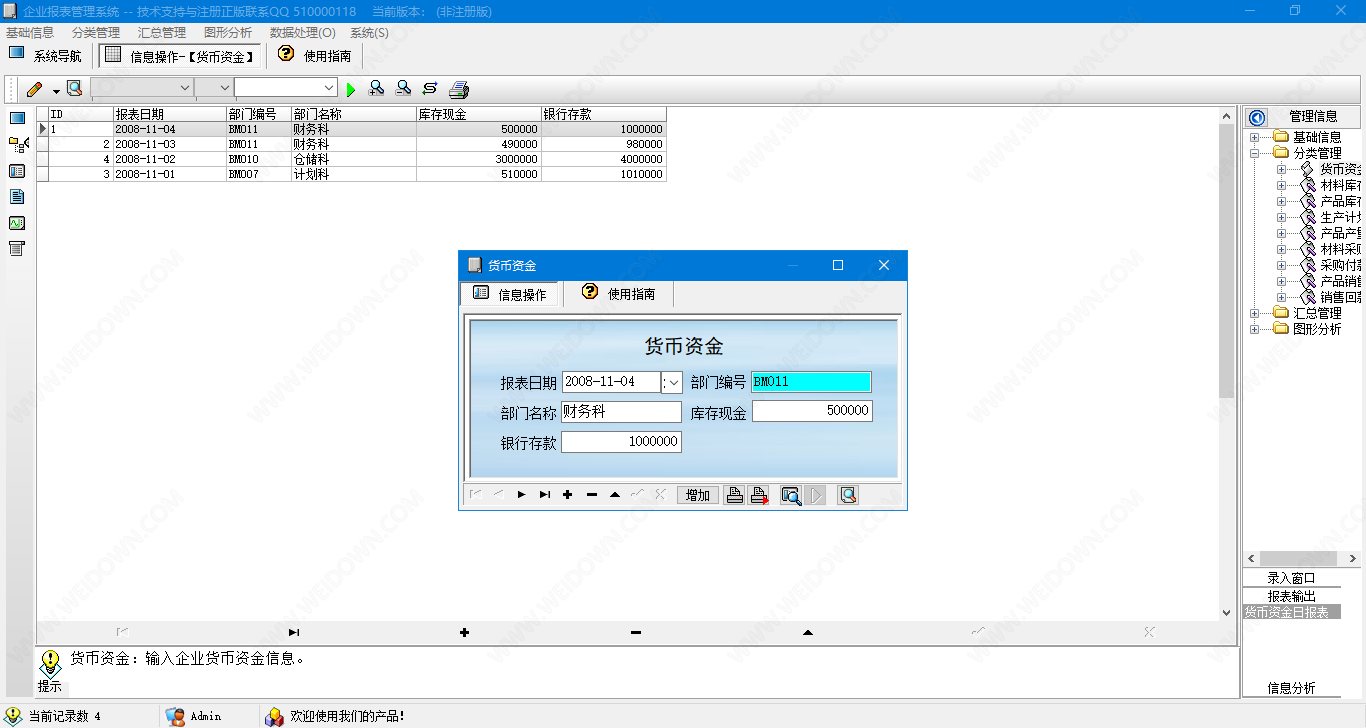Click the pencil edit icon in toolbar
Image resolution: width=1366 pixels, height=728 pixels.
(34, 89)
